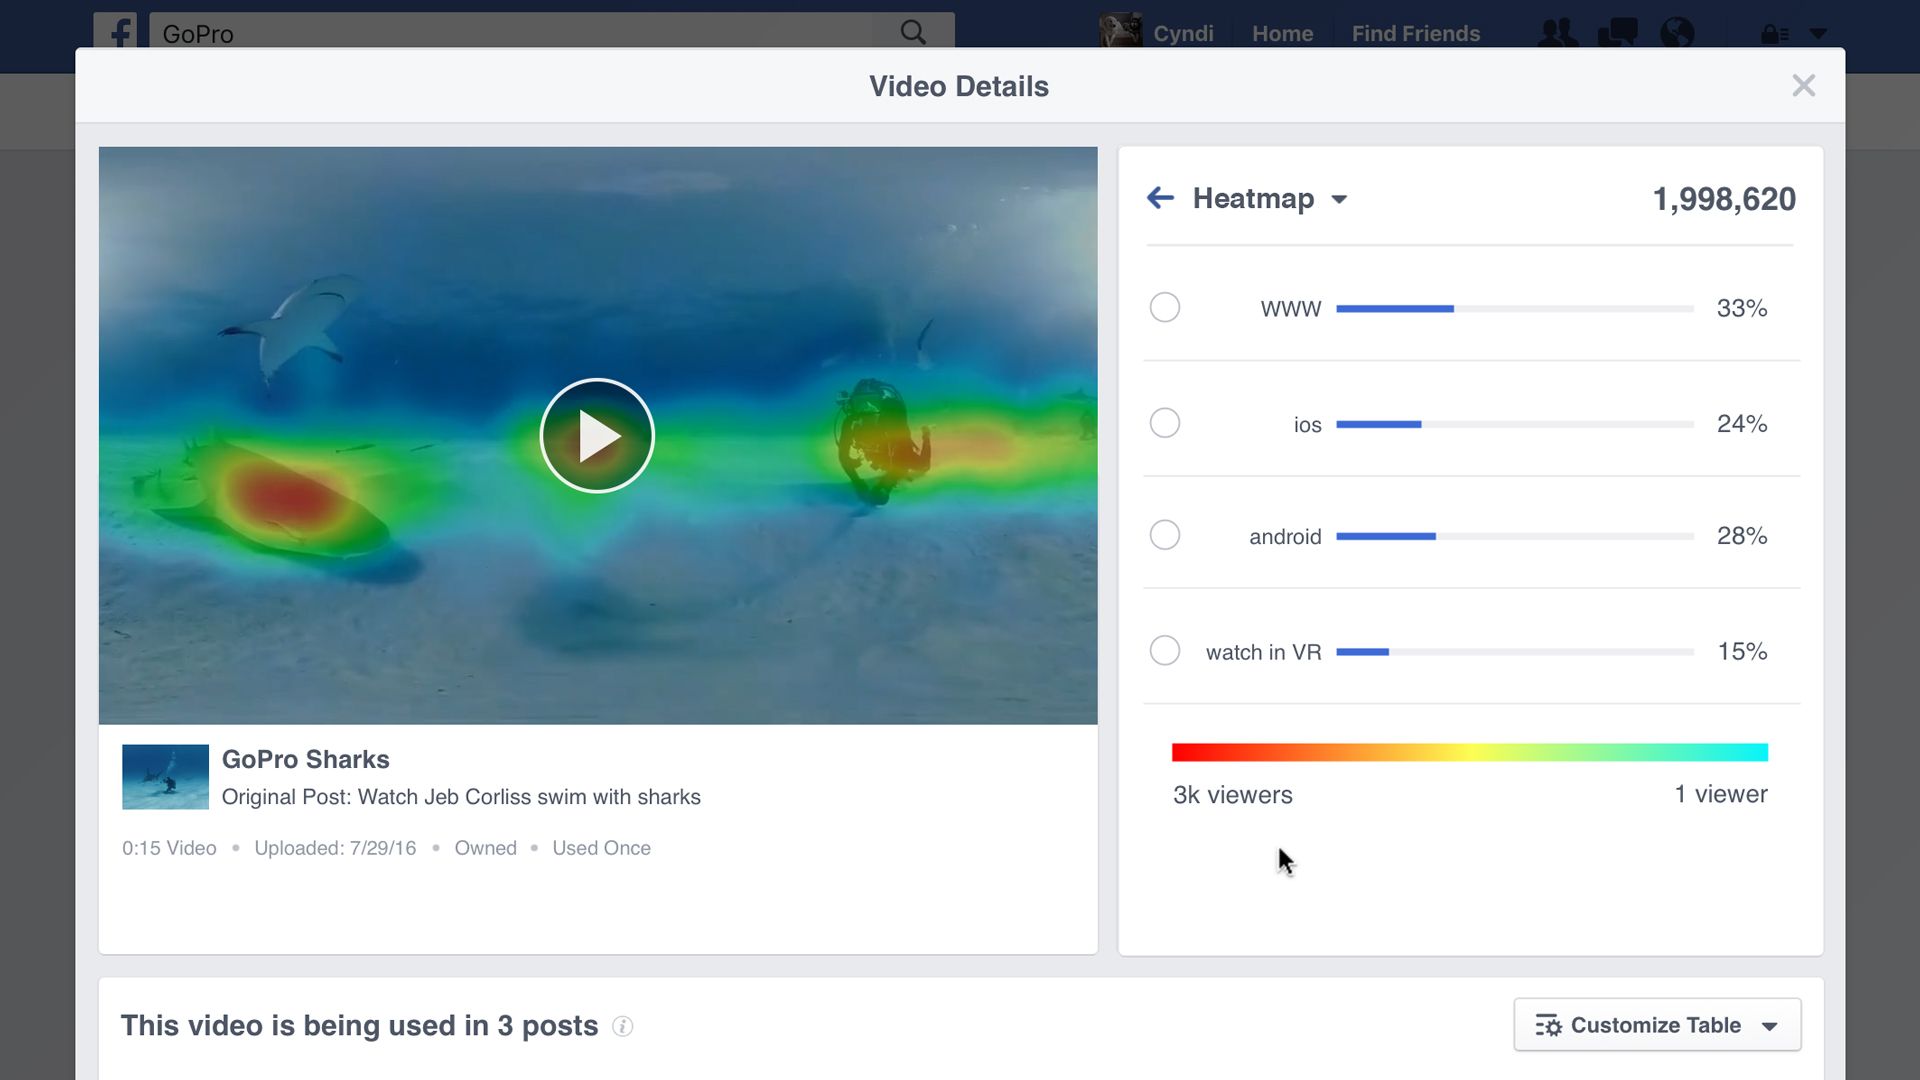Click the Customize Table icon
This screenshot has width=1920, height=1080.
tap(1549, 1025)
